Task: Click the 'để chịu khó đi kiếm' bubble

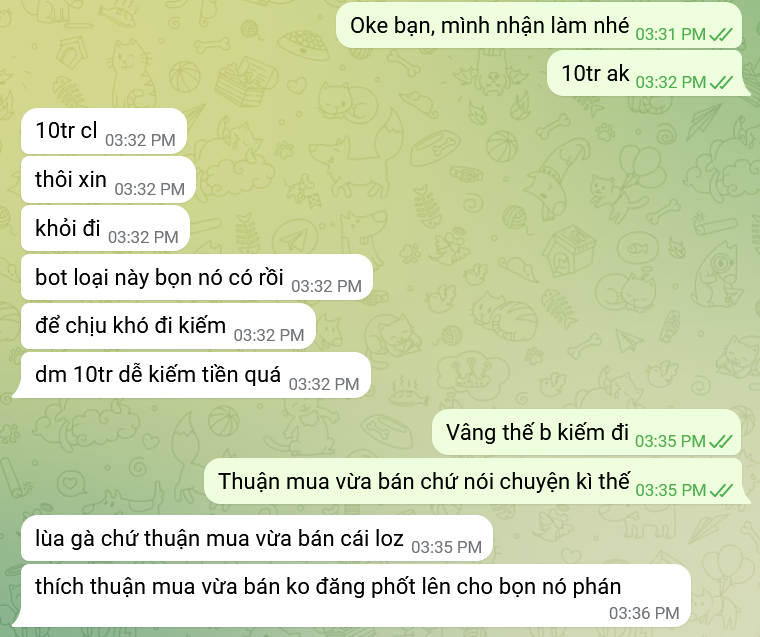Action: click(x=169, y=326)
